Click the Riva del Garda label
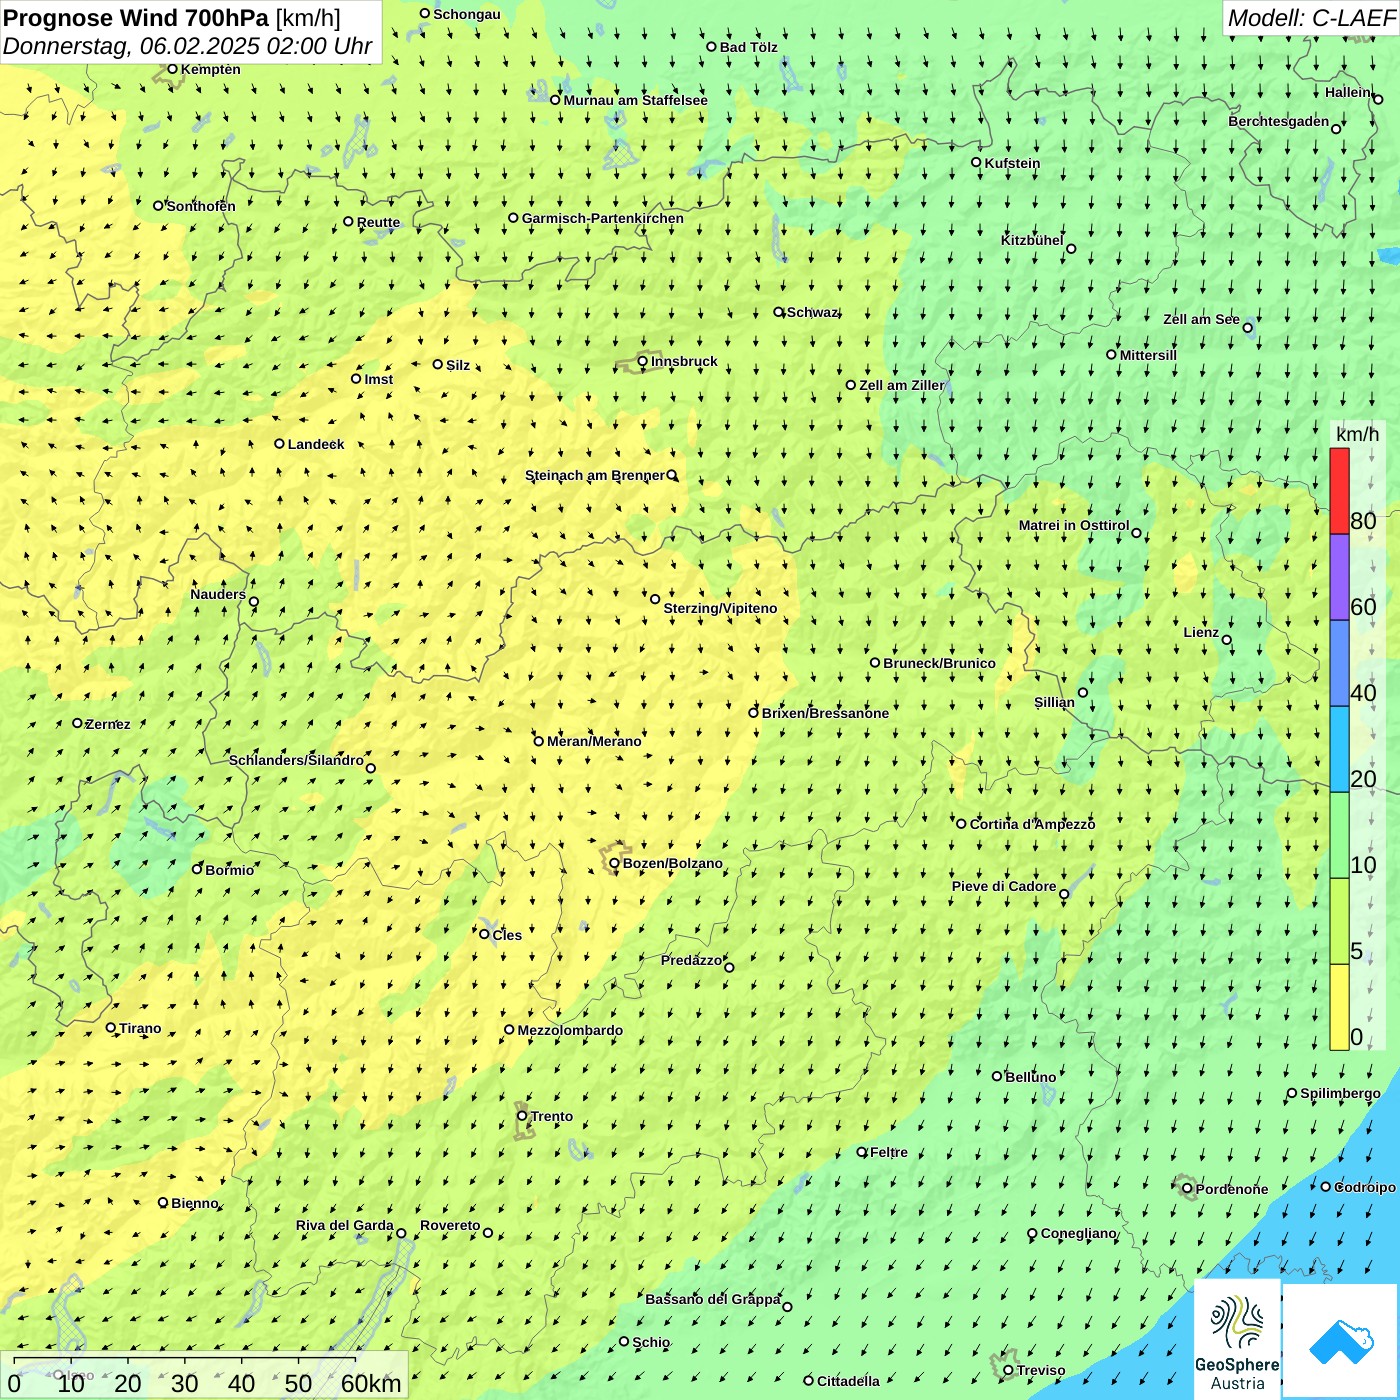The height and width of the screenshot is (1400, 1400). tap(345, 1225)
